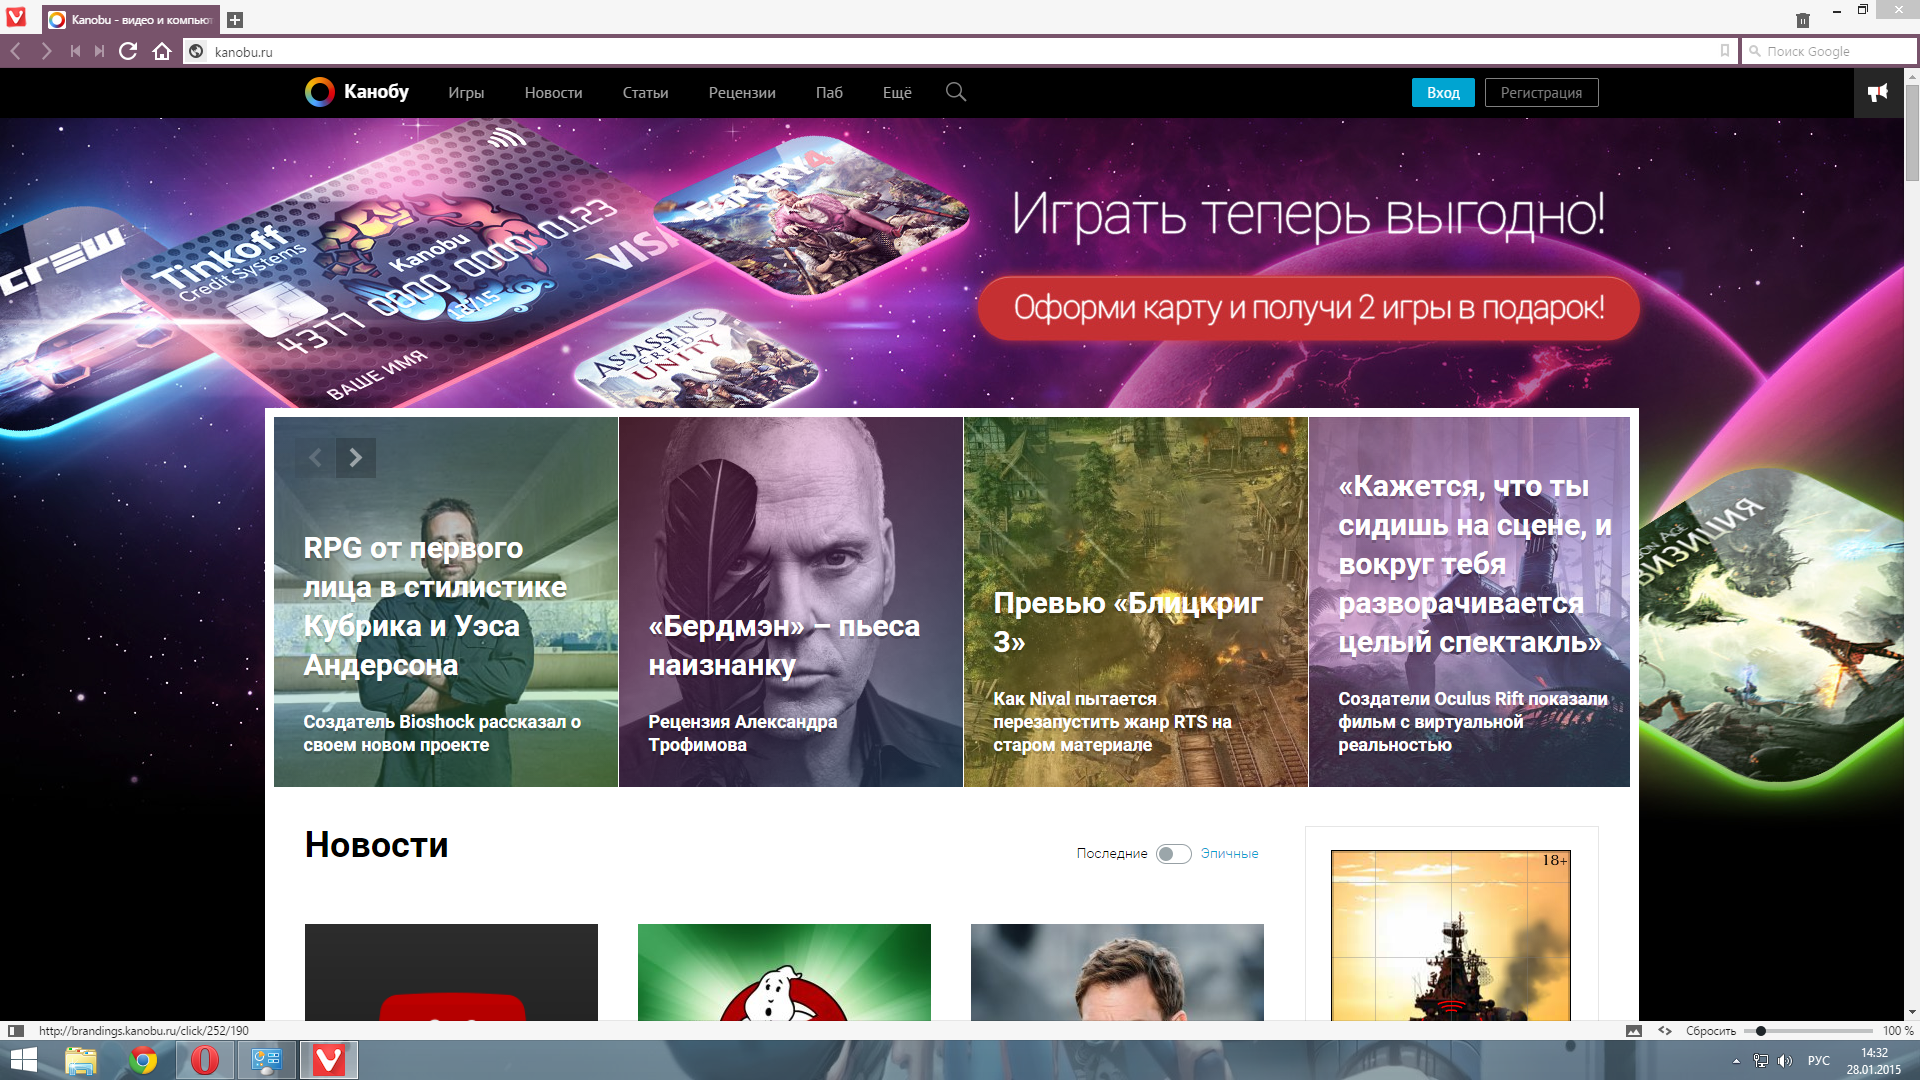Click the 18+ warship ad banner
Screen dimensions: 1920x1080
pos(1451,935)
